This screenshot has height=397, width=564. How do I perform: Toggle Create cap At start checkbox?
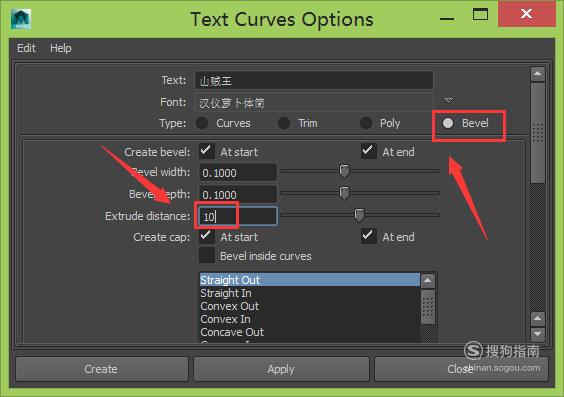tap(206, 236)
